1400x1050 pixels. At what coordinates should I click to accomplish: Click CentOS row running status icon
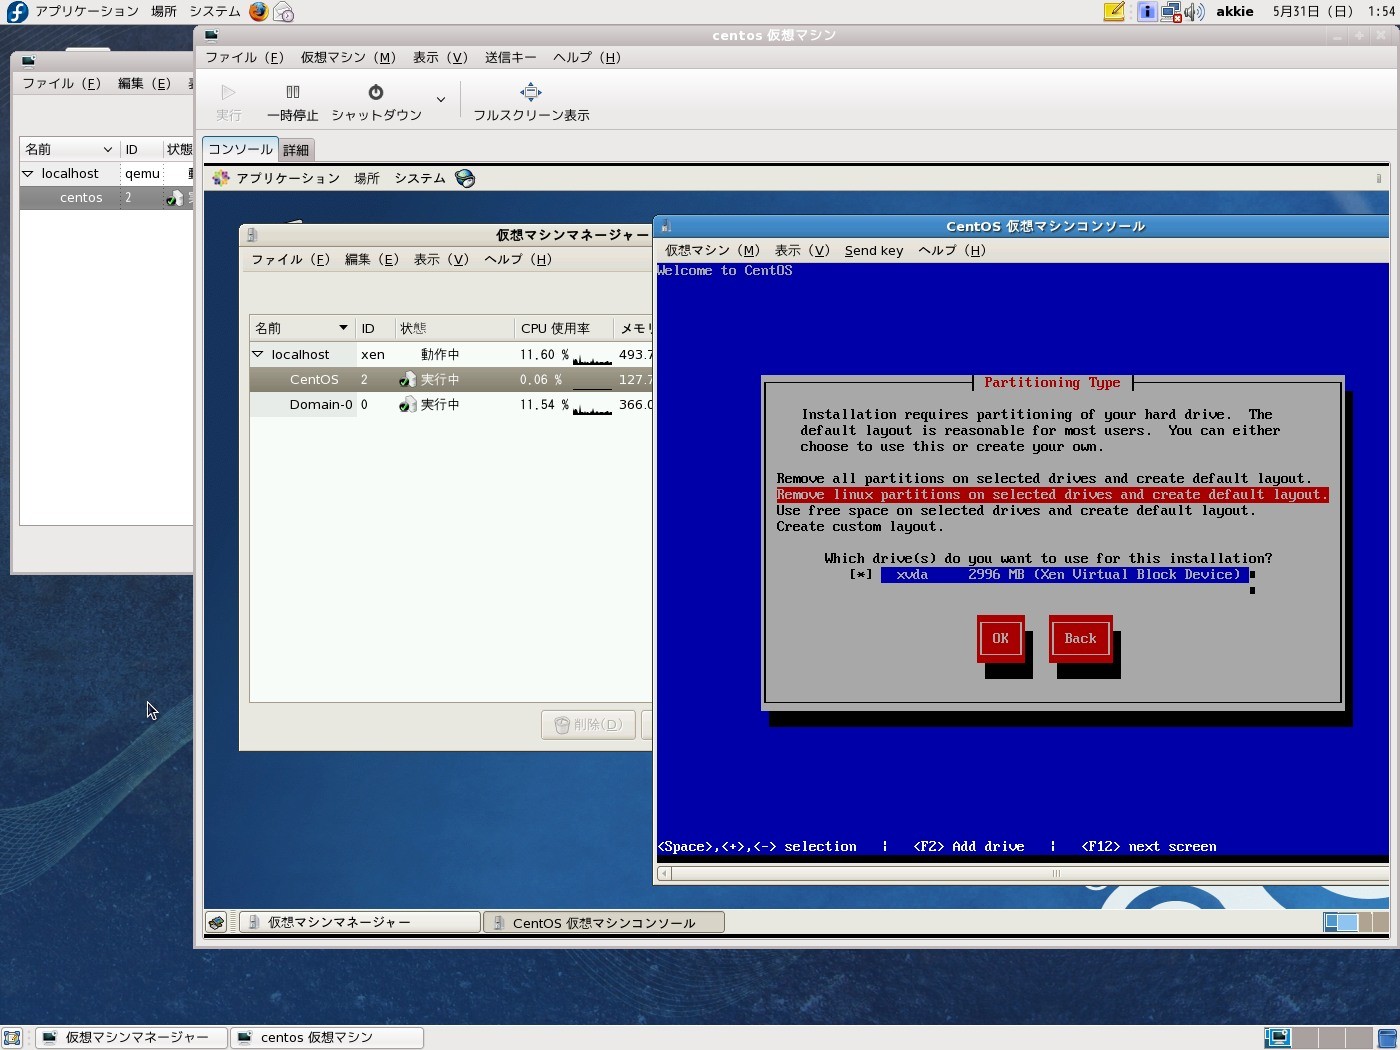pyautogui.click(x=407, y=380)
